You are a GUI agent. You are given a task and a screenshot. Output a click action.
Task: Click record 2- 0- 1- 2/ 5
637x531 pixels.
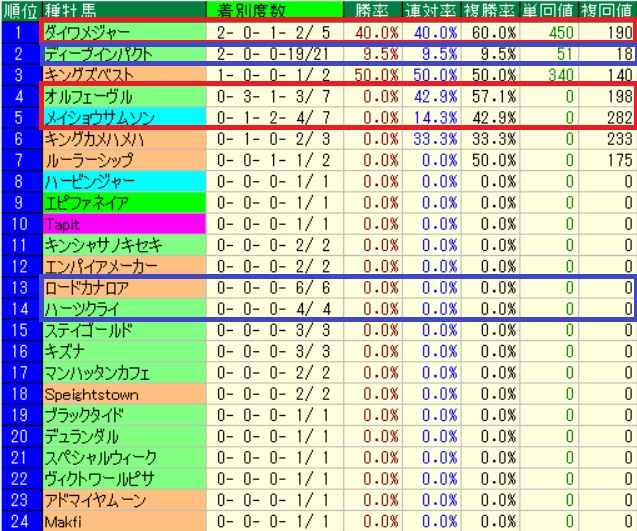[273, 33]
